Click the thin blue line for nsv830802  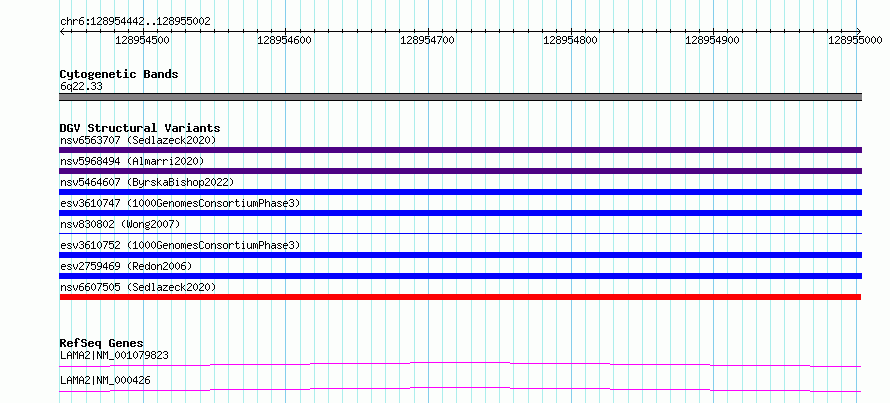click(460, 233)
